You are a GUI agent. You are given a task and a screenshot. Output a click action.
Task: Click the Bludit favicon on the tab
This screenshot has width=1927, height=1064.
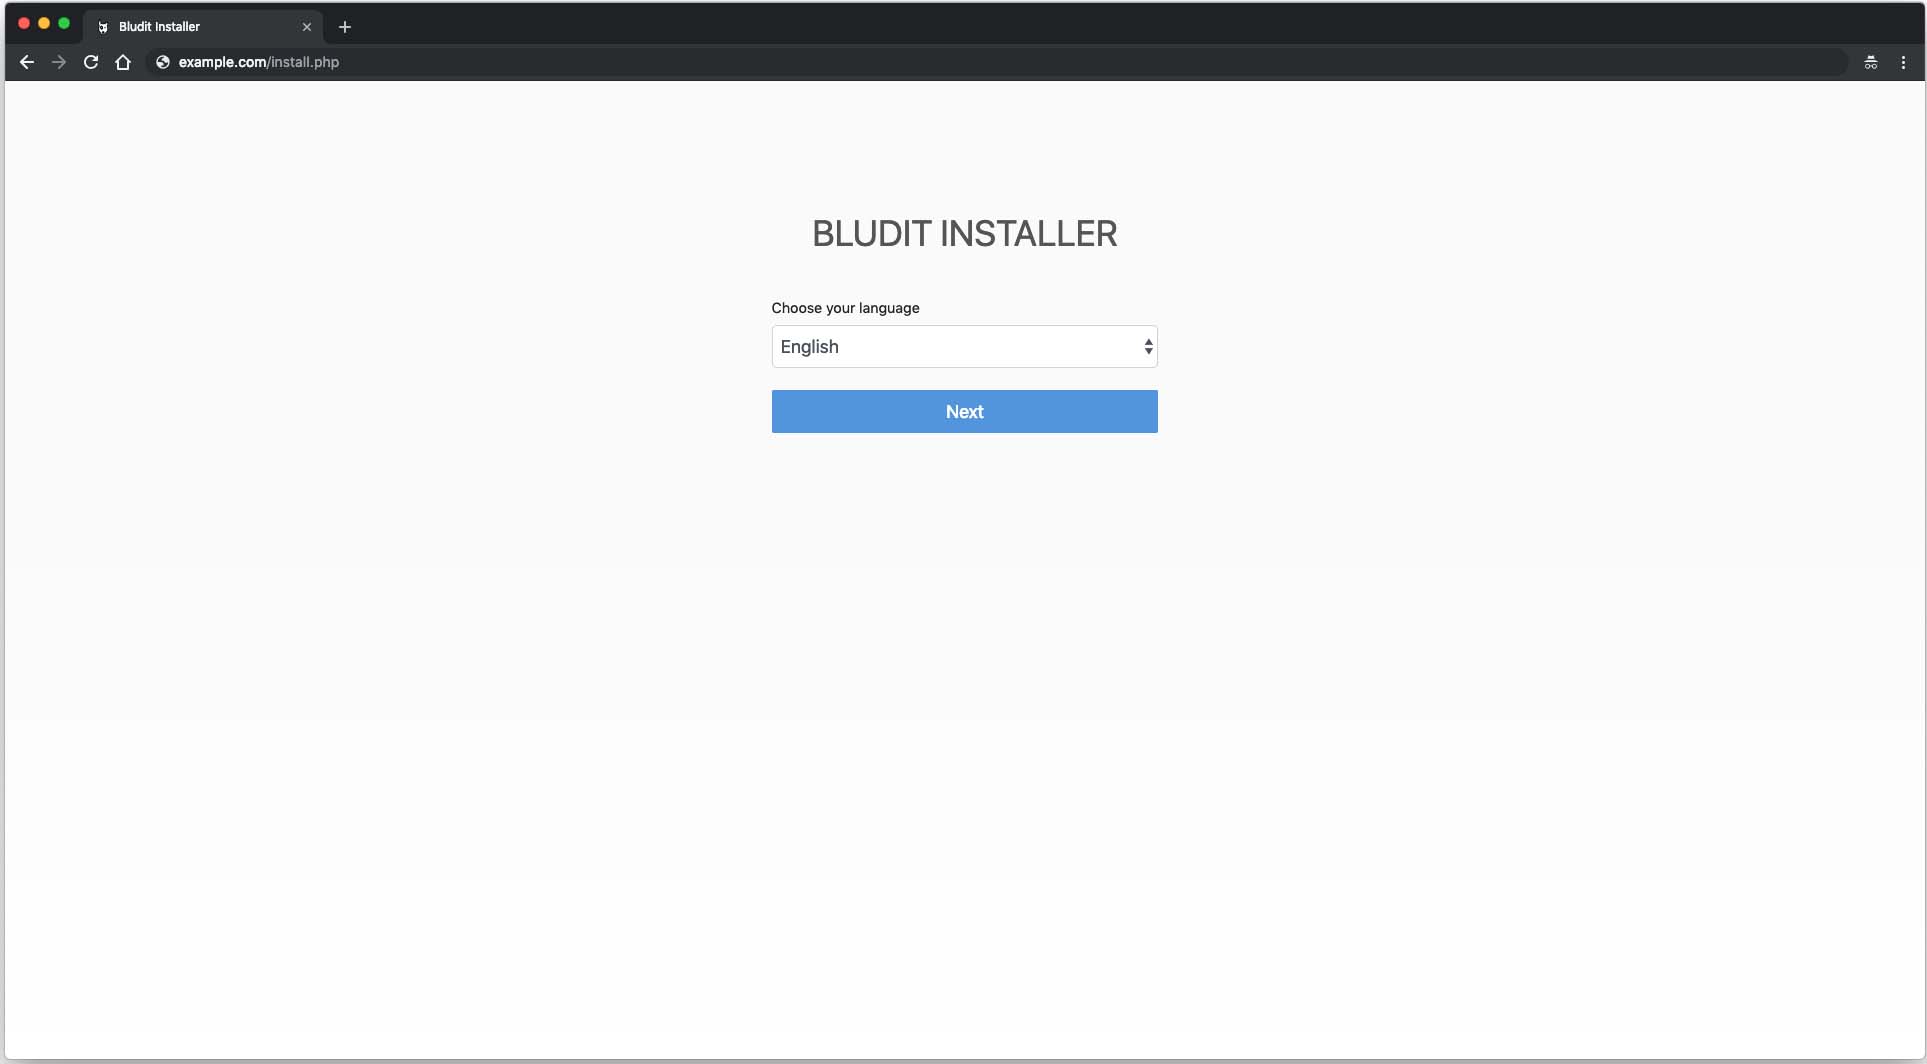click(103, 27)
